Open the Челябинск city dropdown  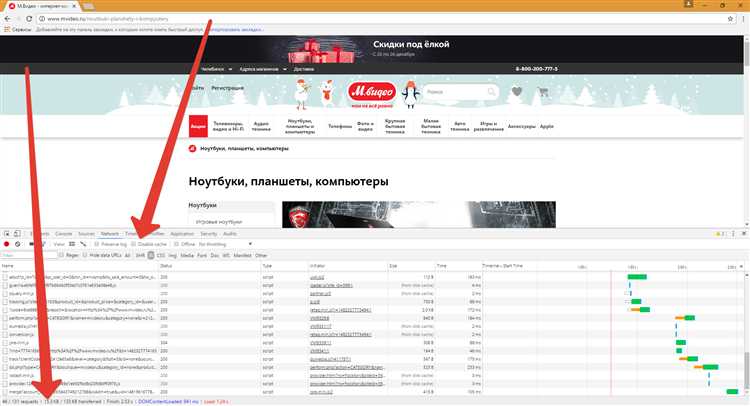[x=216, y=69]
